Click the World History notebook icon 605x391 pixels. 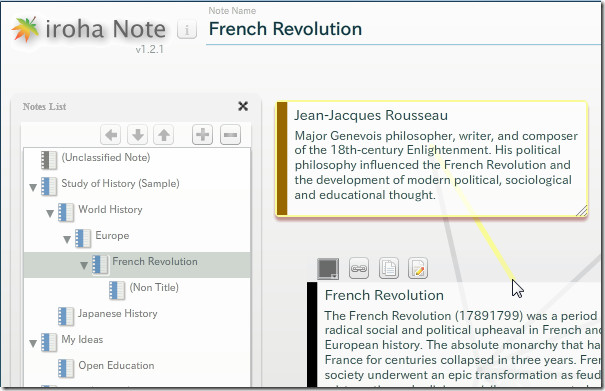click(66, 212)
